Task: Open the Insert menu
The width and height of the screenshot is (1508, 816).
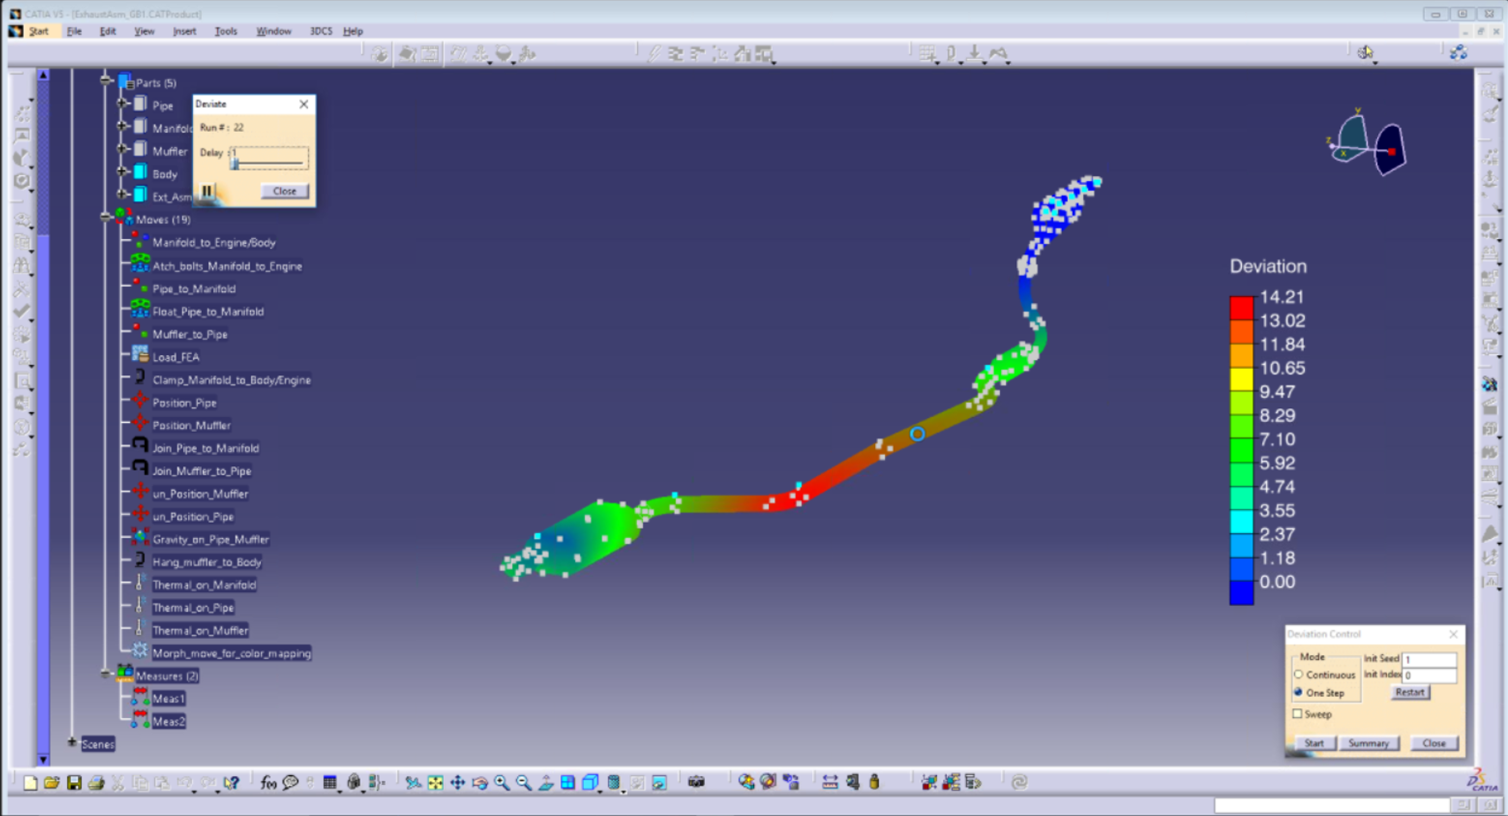Action: (185, 31)
